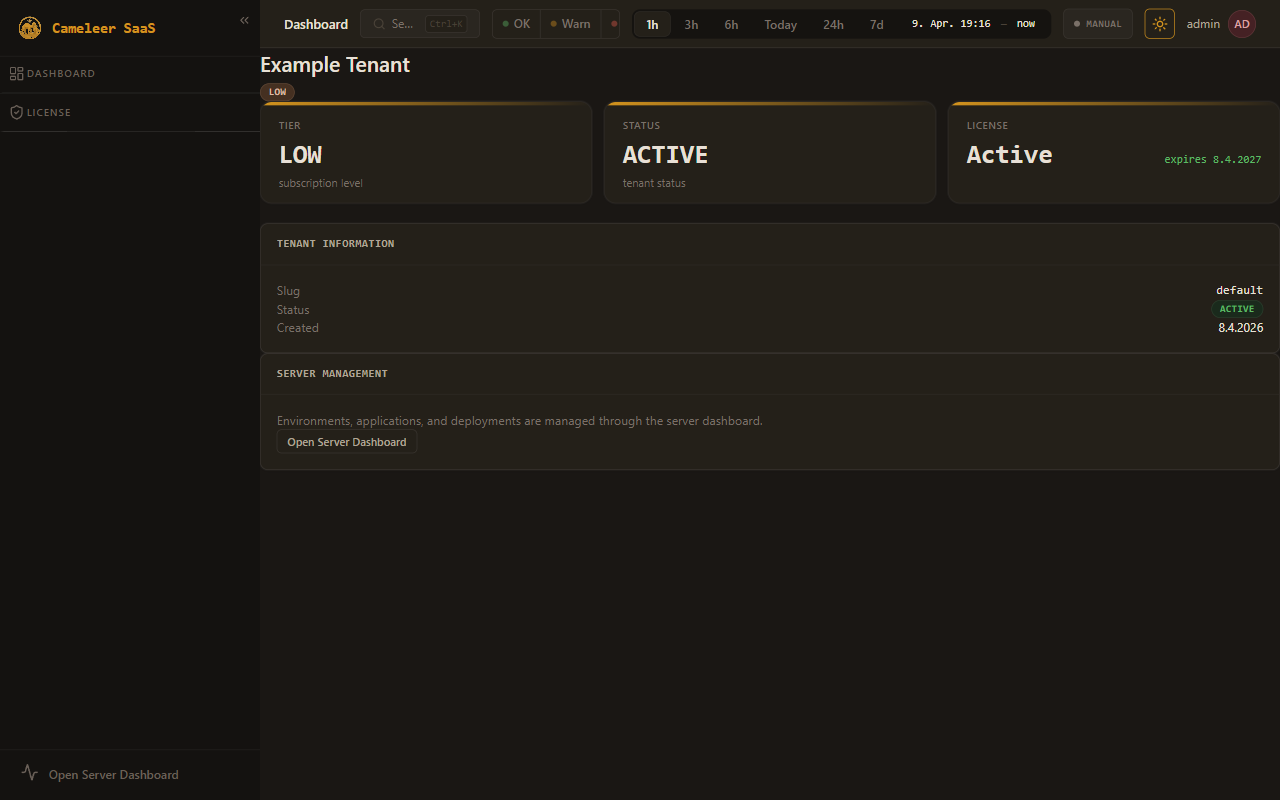Viewport: 1280px width, 800px height.
Task: Toggle the red error status filter
Action: 613,24
